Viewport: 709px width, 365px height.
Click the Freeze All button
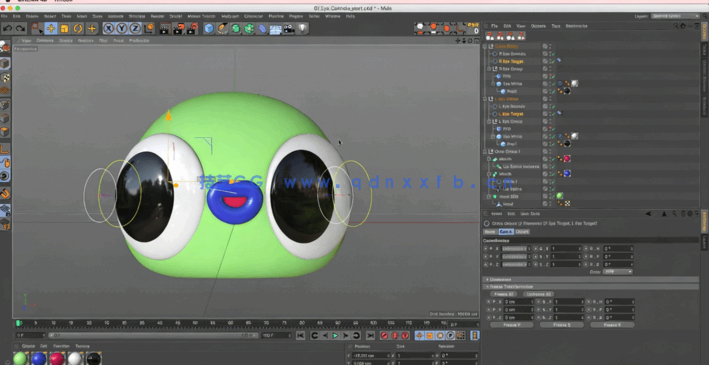[x=503, y=294]
